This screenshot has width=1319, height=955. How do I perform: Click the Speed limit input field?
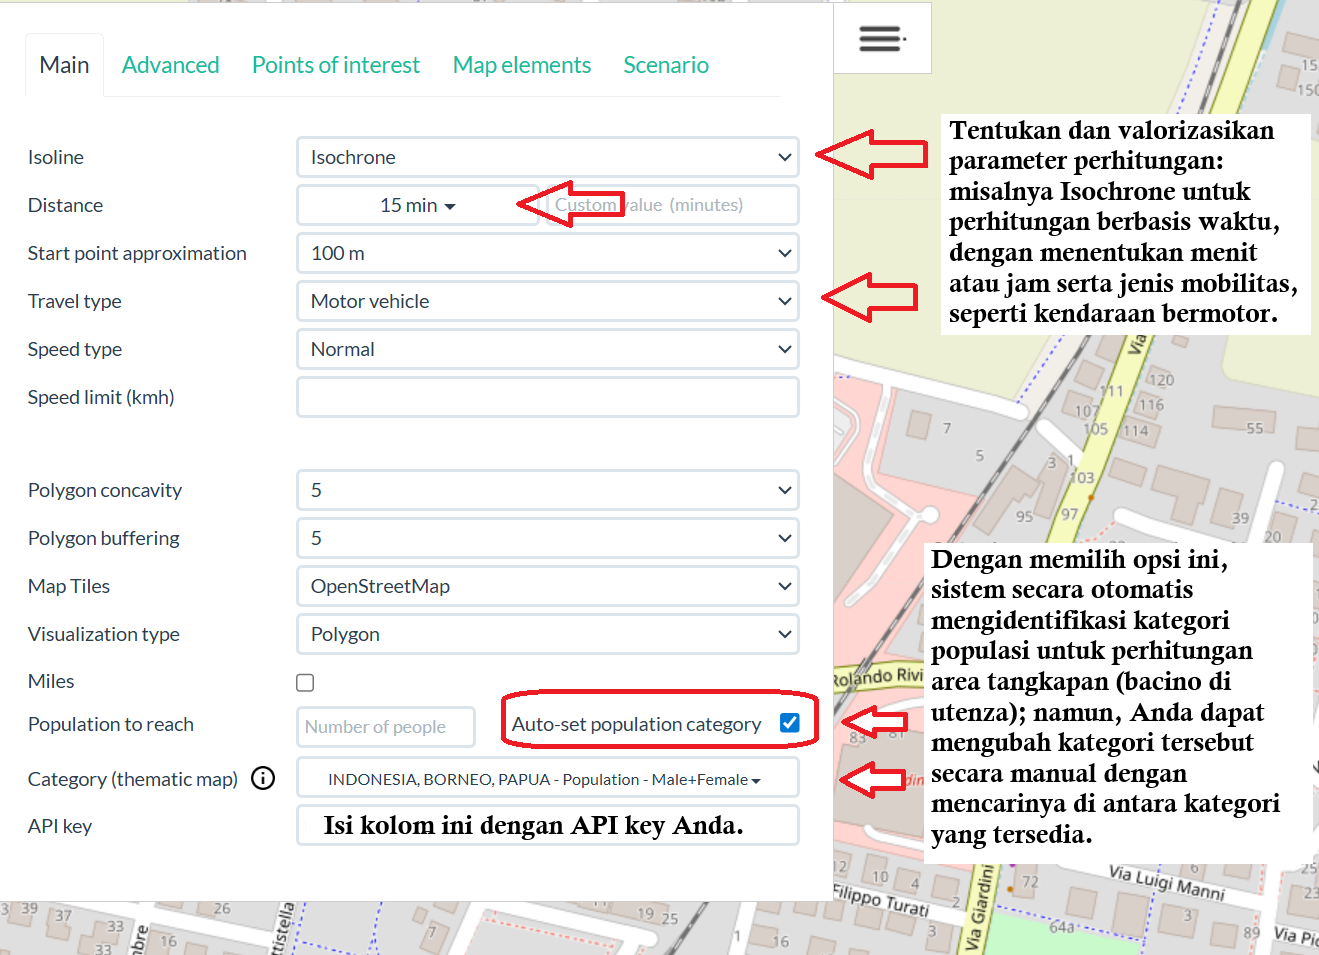pyautogui.click(x=547, y=397)
